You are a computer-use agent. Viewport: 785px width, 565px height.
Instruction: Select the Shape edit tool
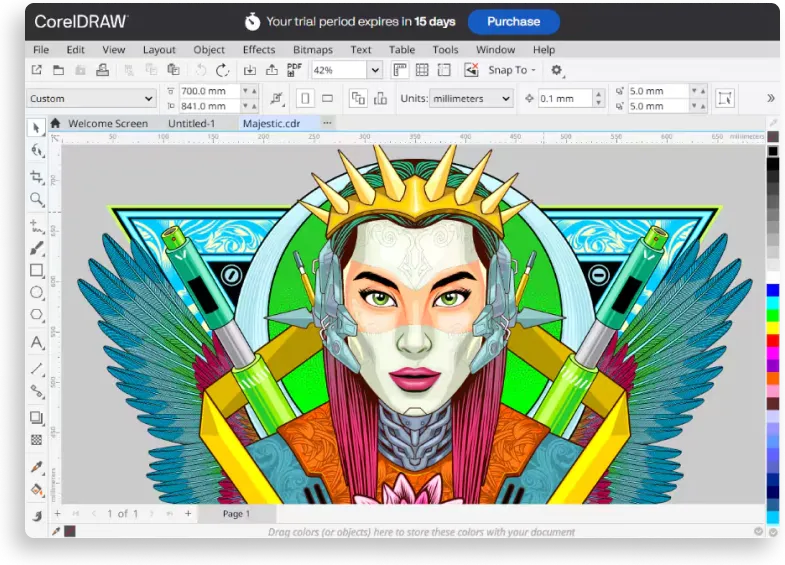[x=37, y=150]
